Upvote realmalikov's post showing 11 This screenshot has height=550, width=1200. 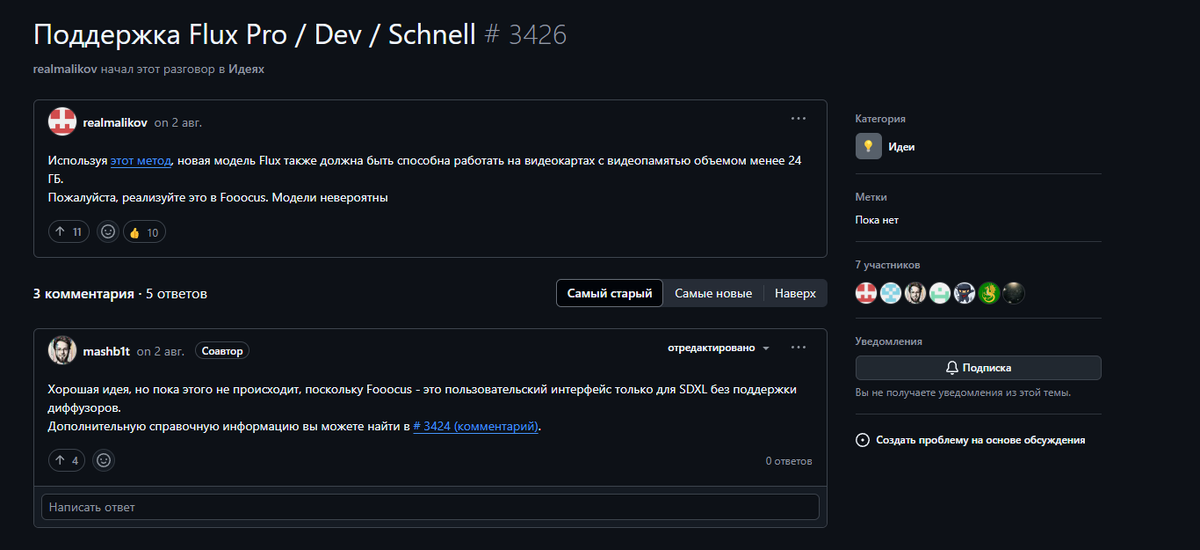tap(69, 232)
